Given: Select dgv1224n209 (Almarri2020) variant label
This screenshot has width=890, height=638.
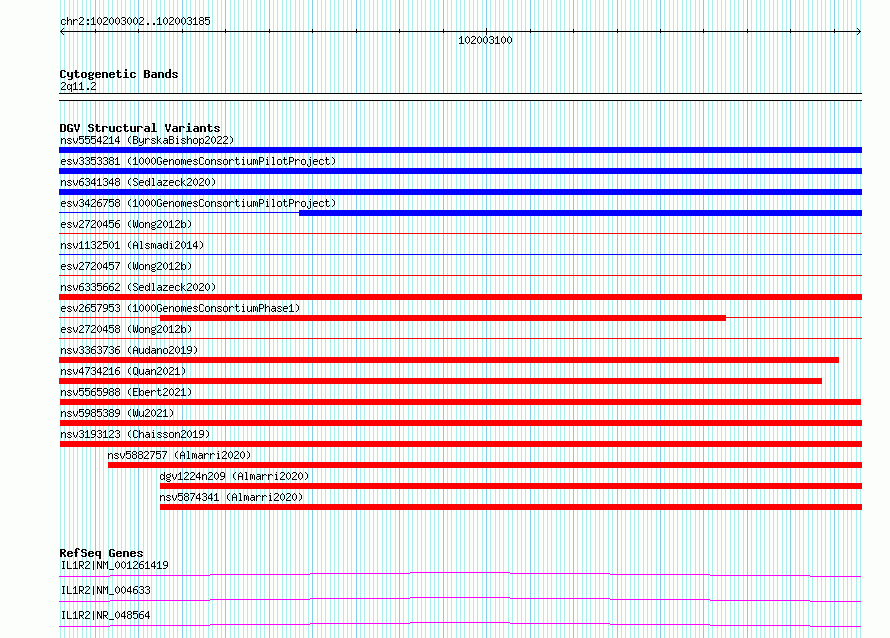Looking at the screenshot, I should 234,476.
